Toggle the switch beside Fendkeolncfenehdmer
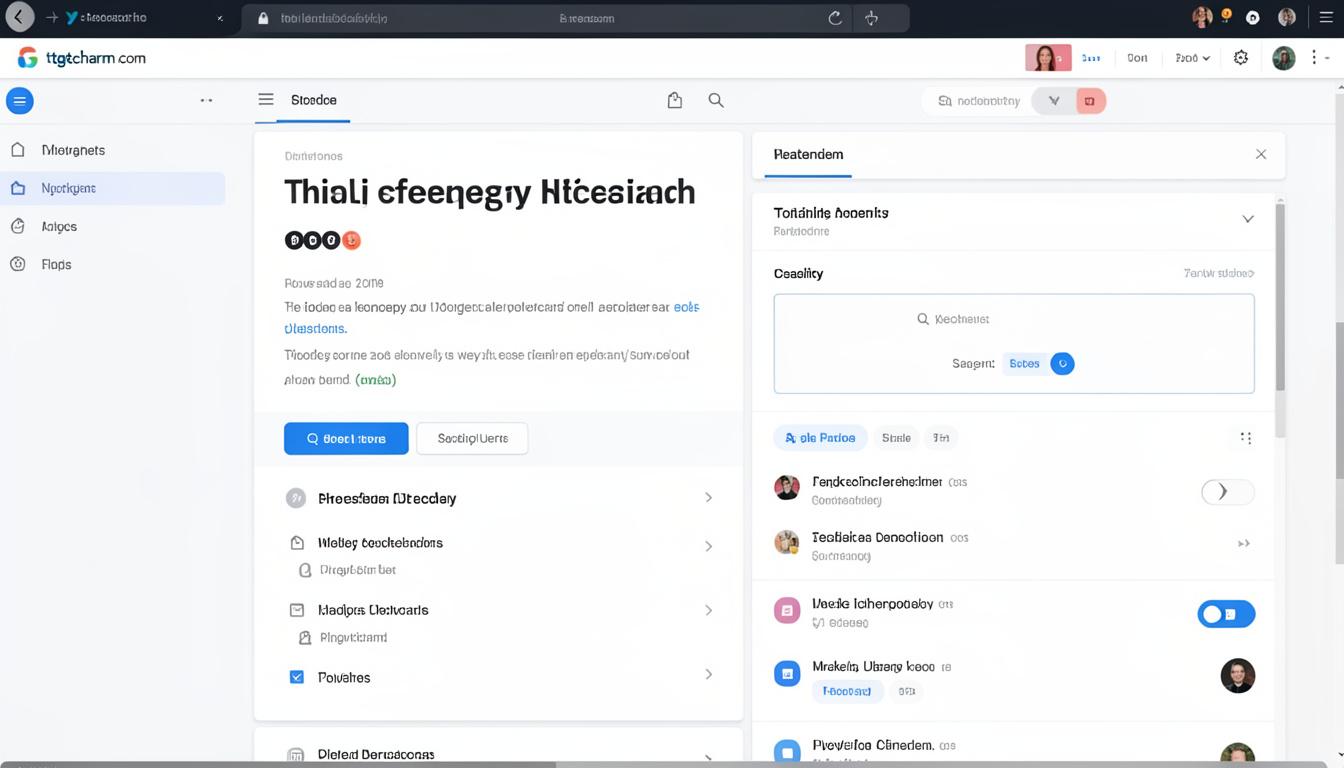1344x768 pixels. 1227,492
